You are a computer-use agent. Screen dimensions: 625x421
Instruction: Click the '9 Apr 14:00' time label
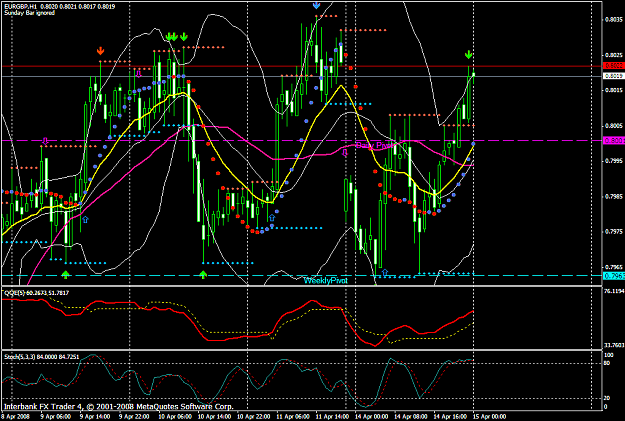click(95, 417)
